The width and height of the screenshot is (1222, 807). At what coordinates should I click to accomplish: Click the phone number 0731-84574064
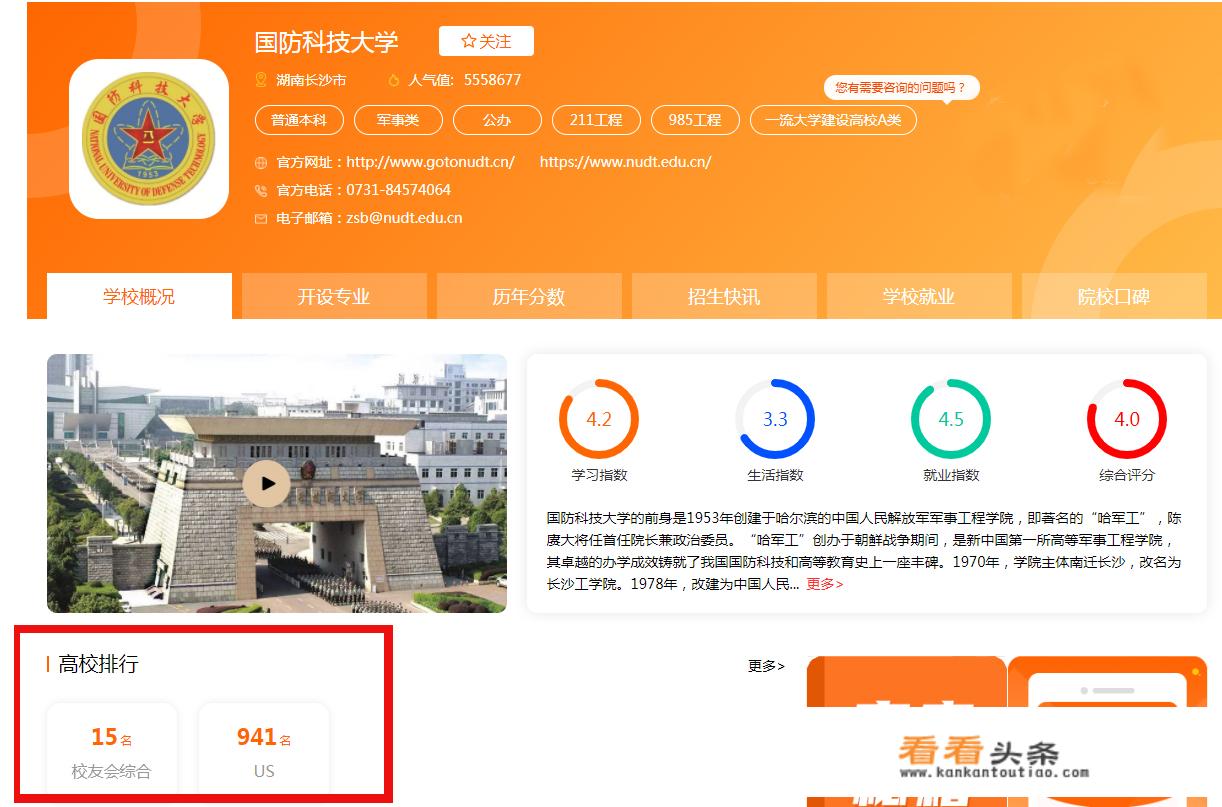coord(398,190)
